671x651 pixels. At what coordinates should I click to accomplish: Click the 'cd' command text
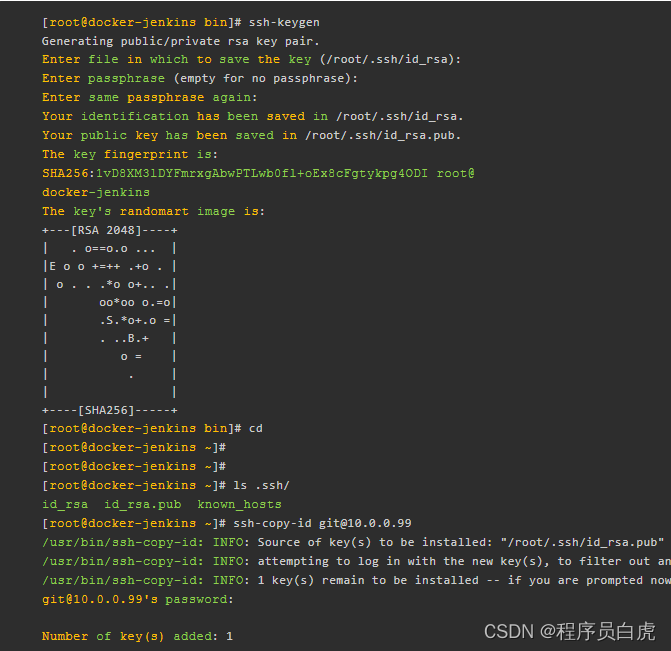coord(256,428)
